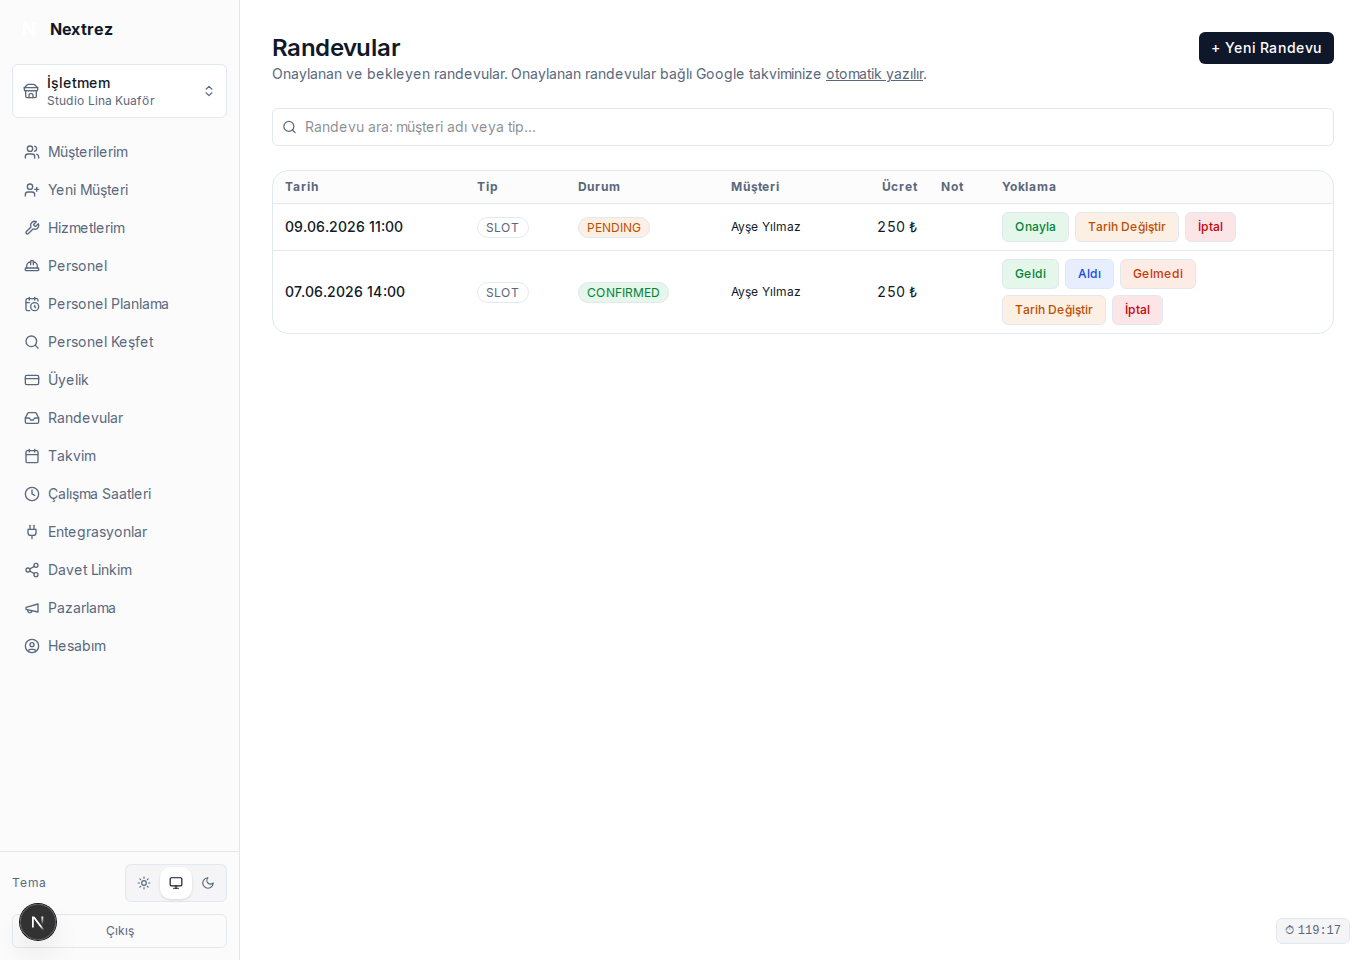The height and width of the screenshot is (960, 1366).
Task: Click the clock icon for Çalışma Saatleri
Action: 32,494
